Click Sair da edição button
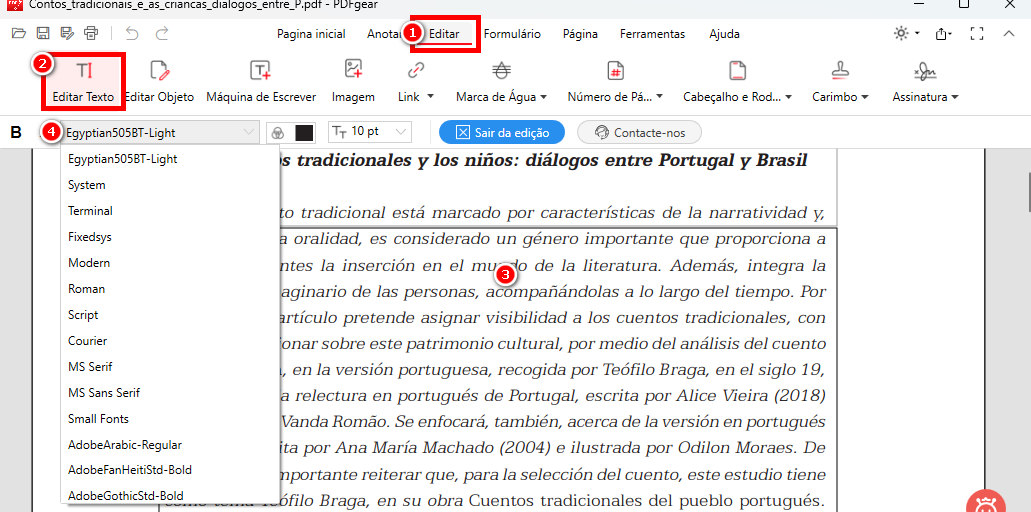The image size is (1031, 512). point(502,133)
